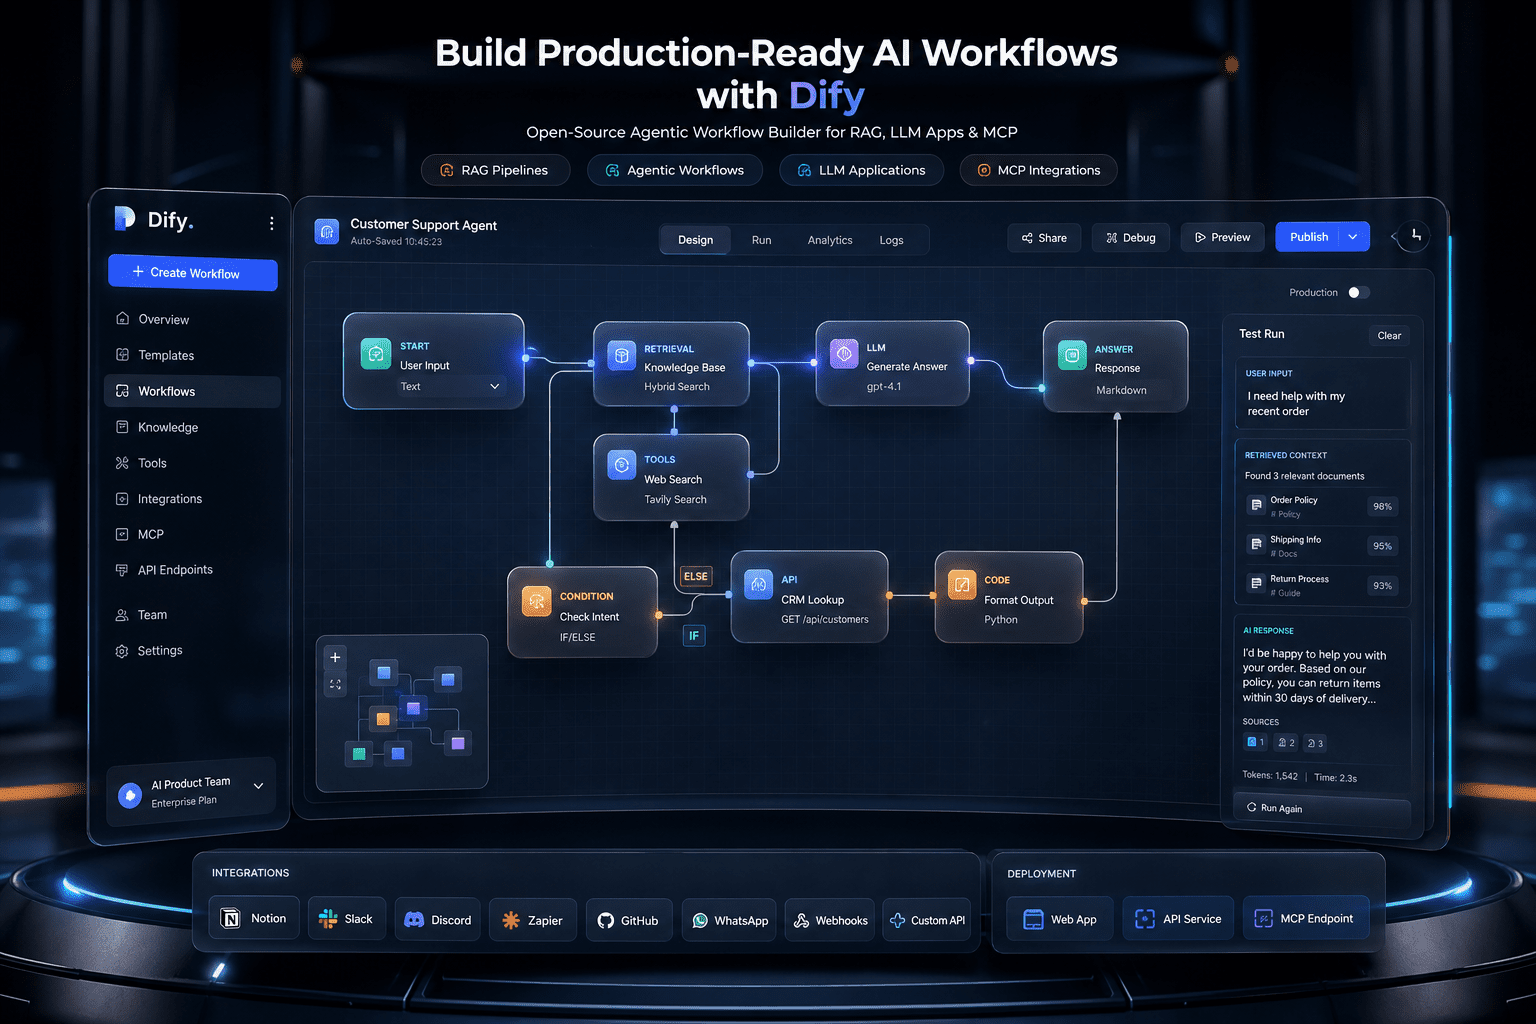Click the Webhooks integration icon
Screen dimensions: 1536x1024
coord(801,920)
